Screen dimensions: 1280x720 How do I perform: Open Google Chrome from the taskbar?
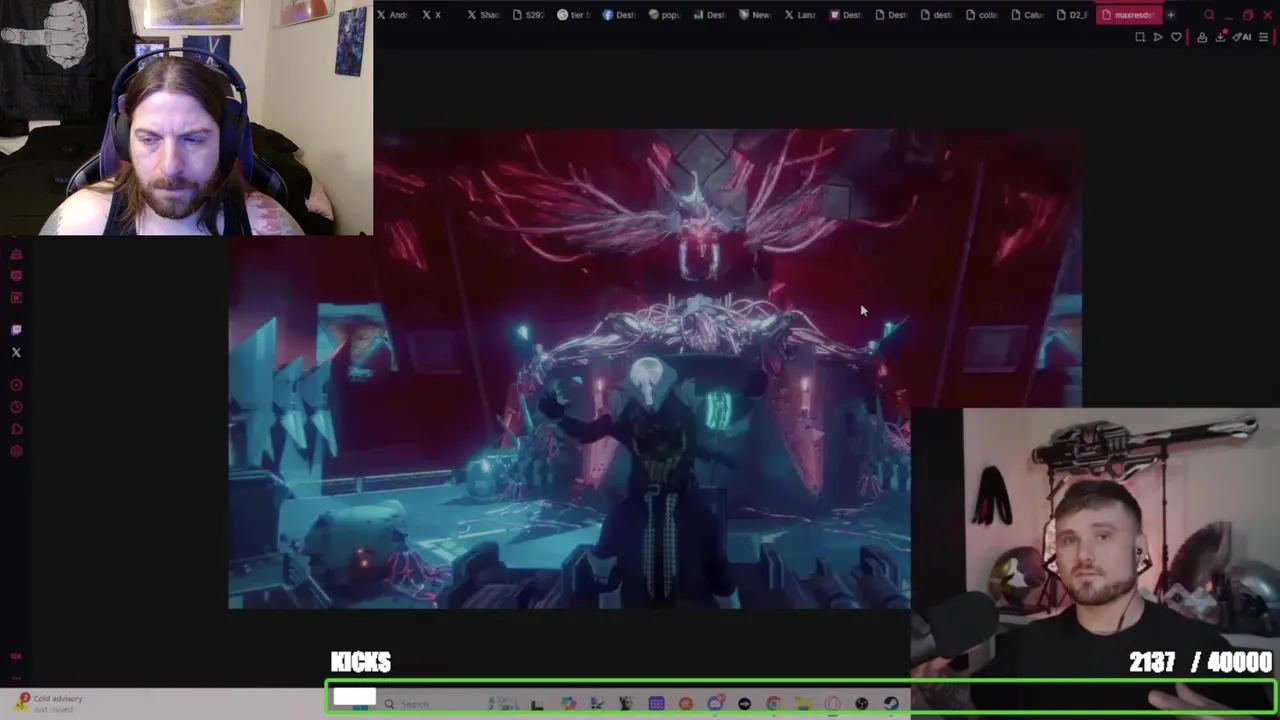773,704
